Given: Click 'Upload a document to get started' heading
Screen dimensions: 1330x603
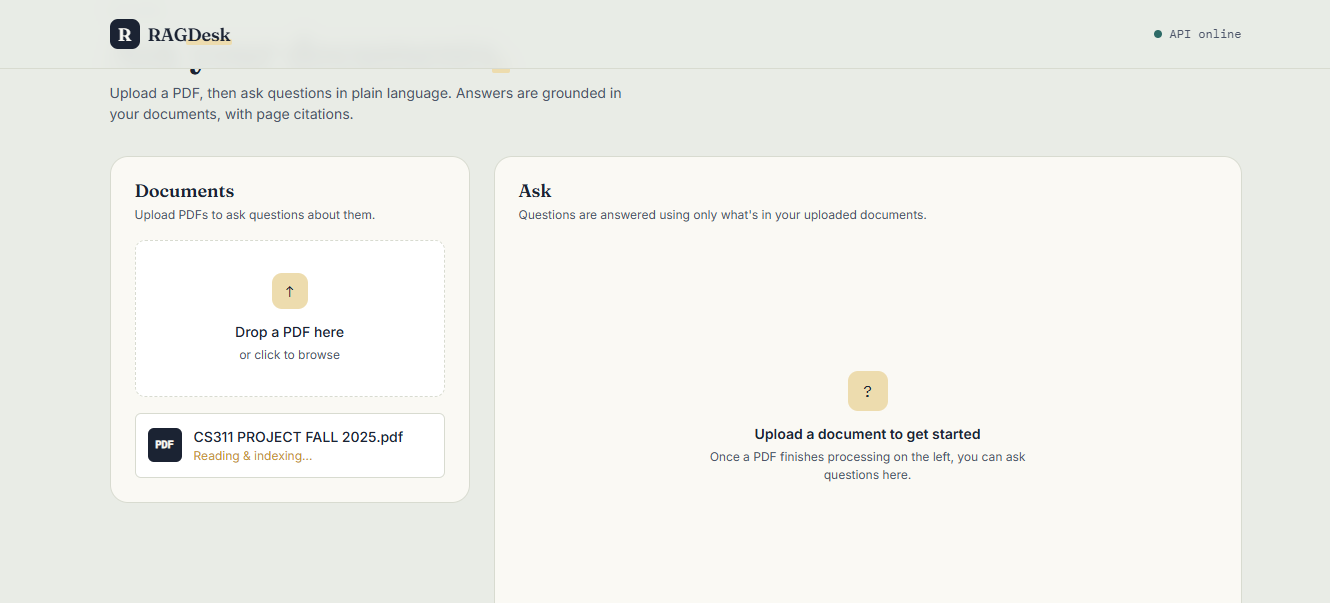Looking at the screenshot, I should 867,434.
